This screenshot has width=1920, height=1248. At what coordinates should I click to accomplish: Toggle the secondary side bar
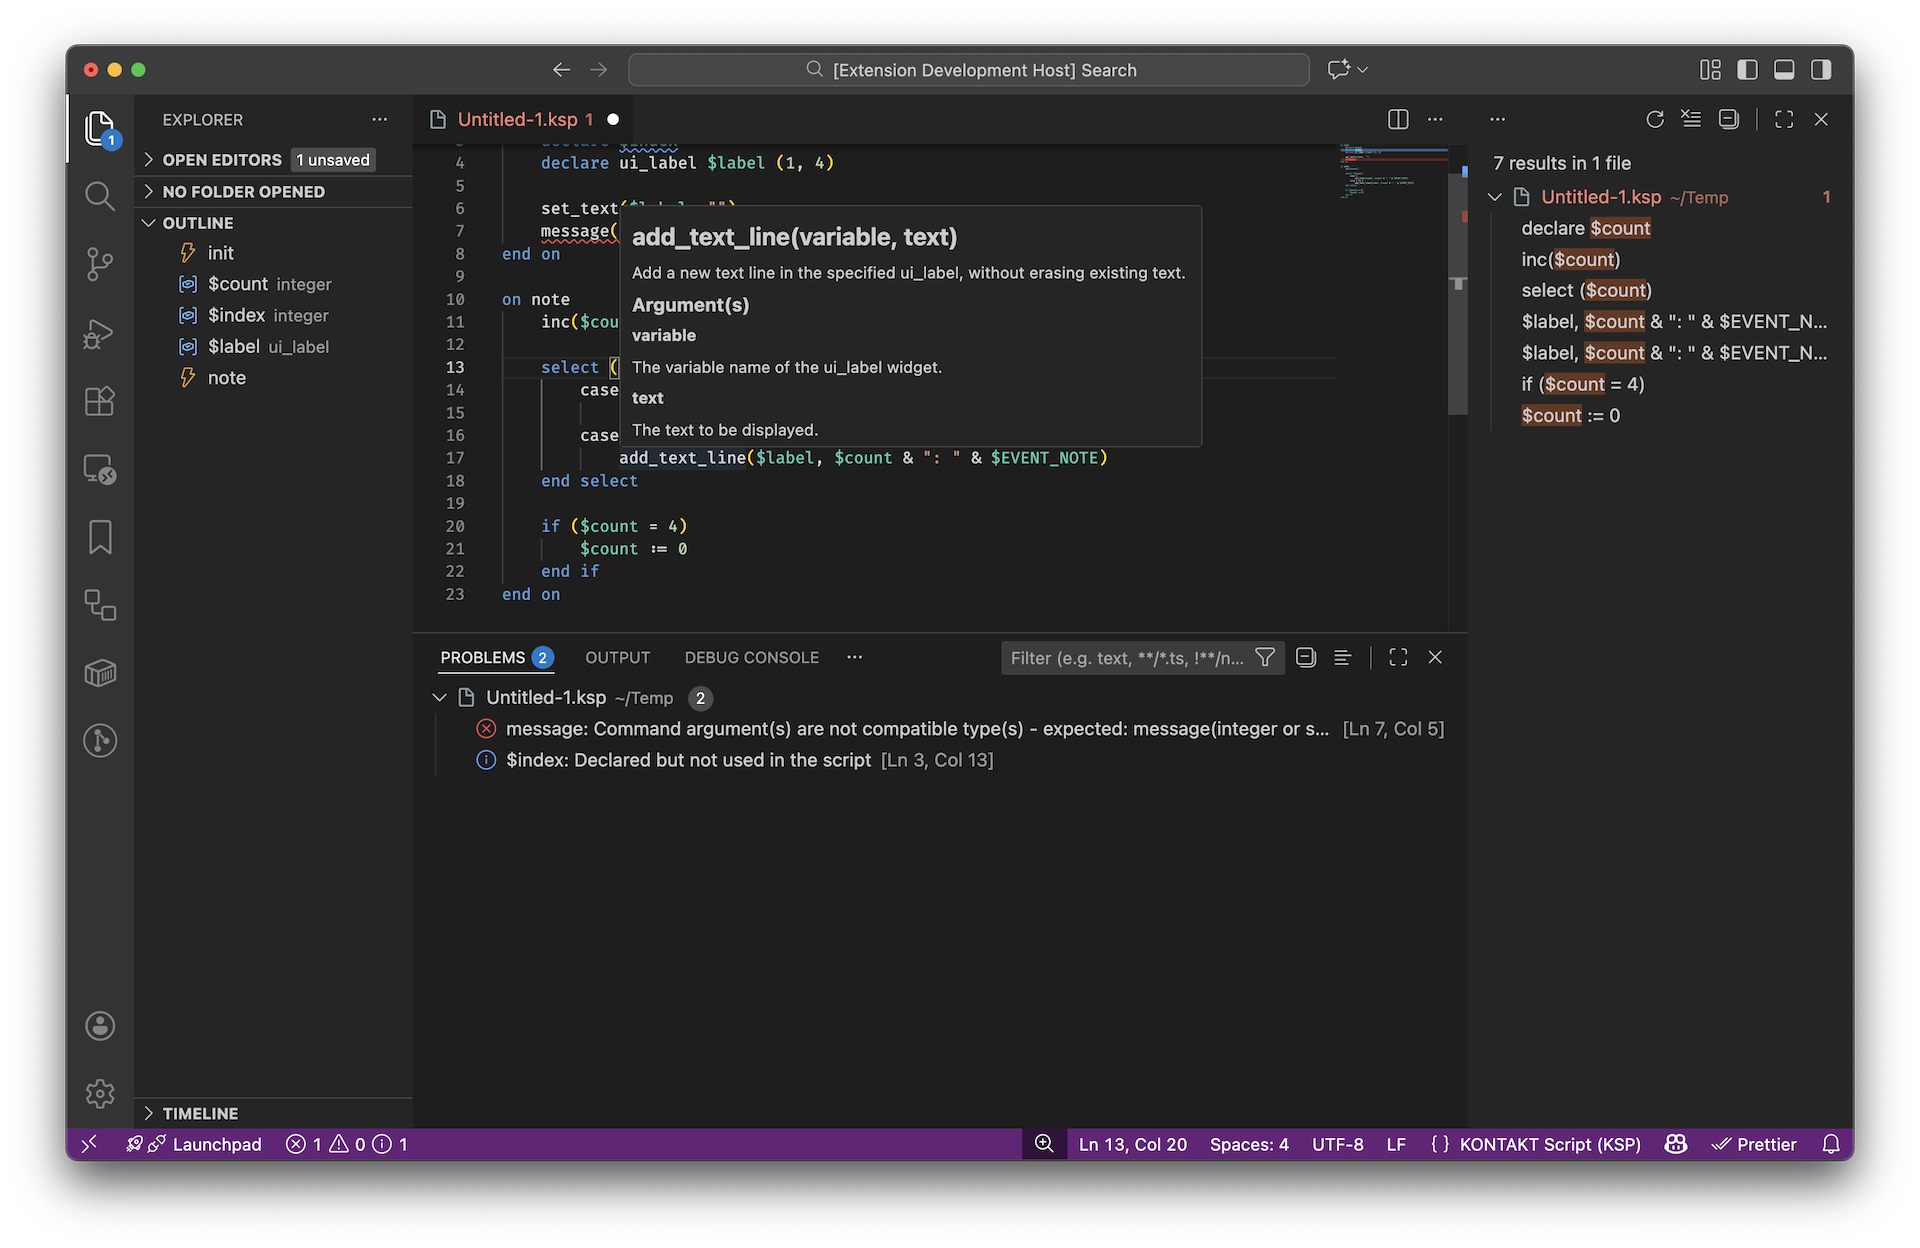point(1822,70)
